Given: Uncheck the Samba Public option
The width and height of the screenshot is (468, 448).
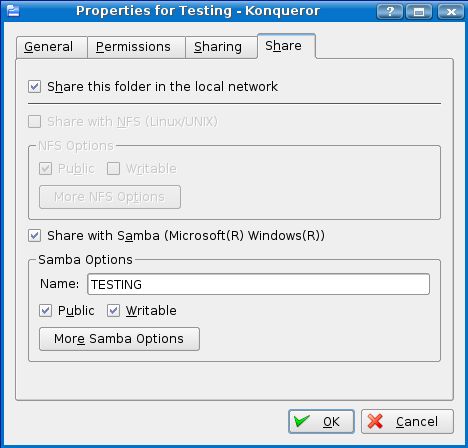Looking at the screenshot, I should 45,311.
